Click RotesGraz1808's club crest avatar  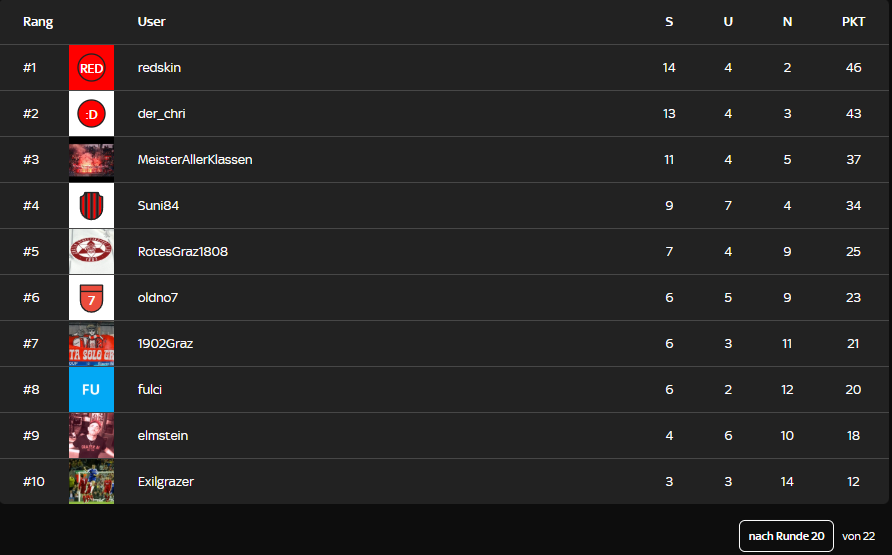pos(91,252)
